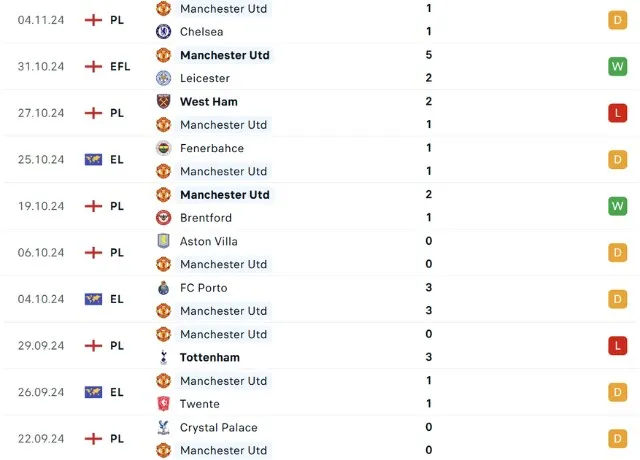Open the Fenerbahce team name link
Screen dimensions: 640x460
click(212, 148)
